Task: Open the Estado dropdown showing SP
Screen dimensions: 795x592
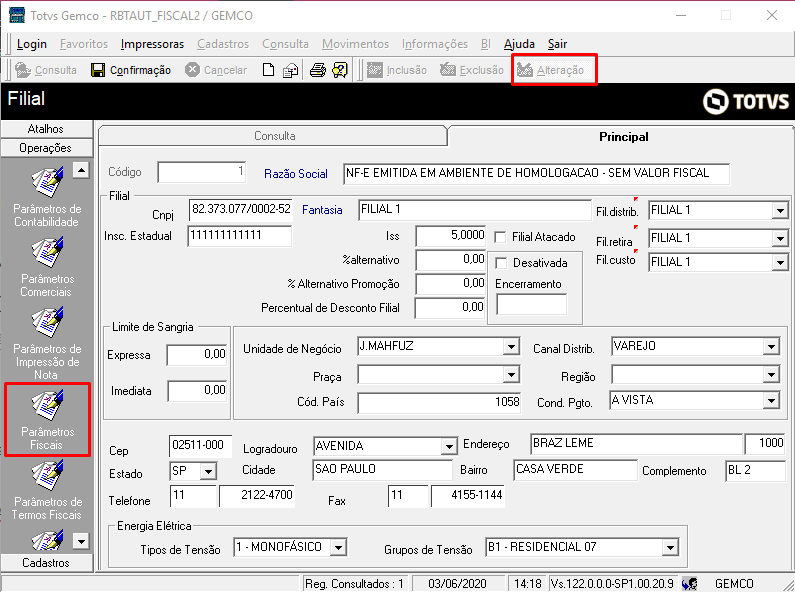Action: 208,471
